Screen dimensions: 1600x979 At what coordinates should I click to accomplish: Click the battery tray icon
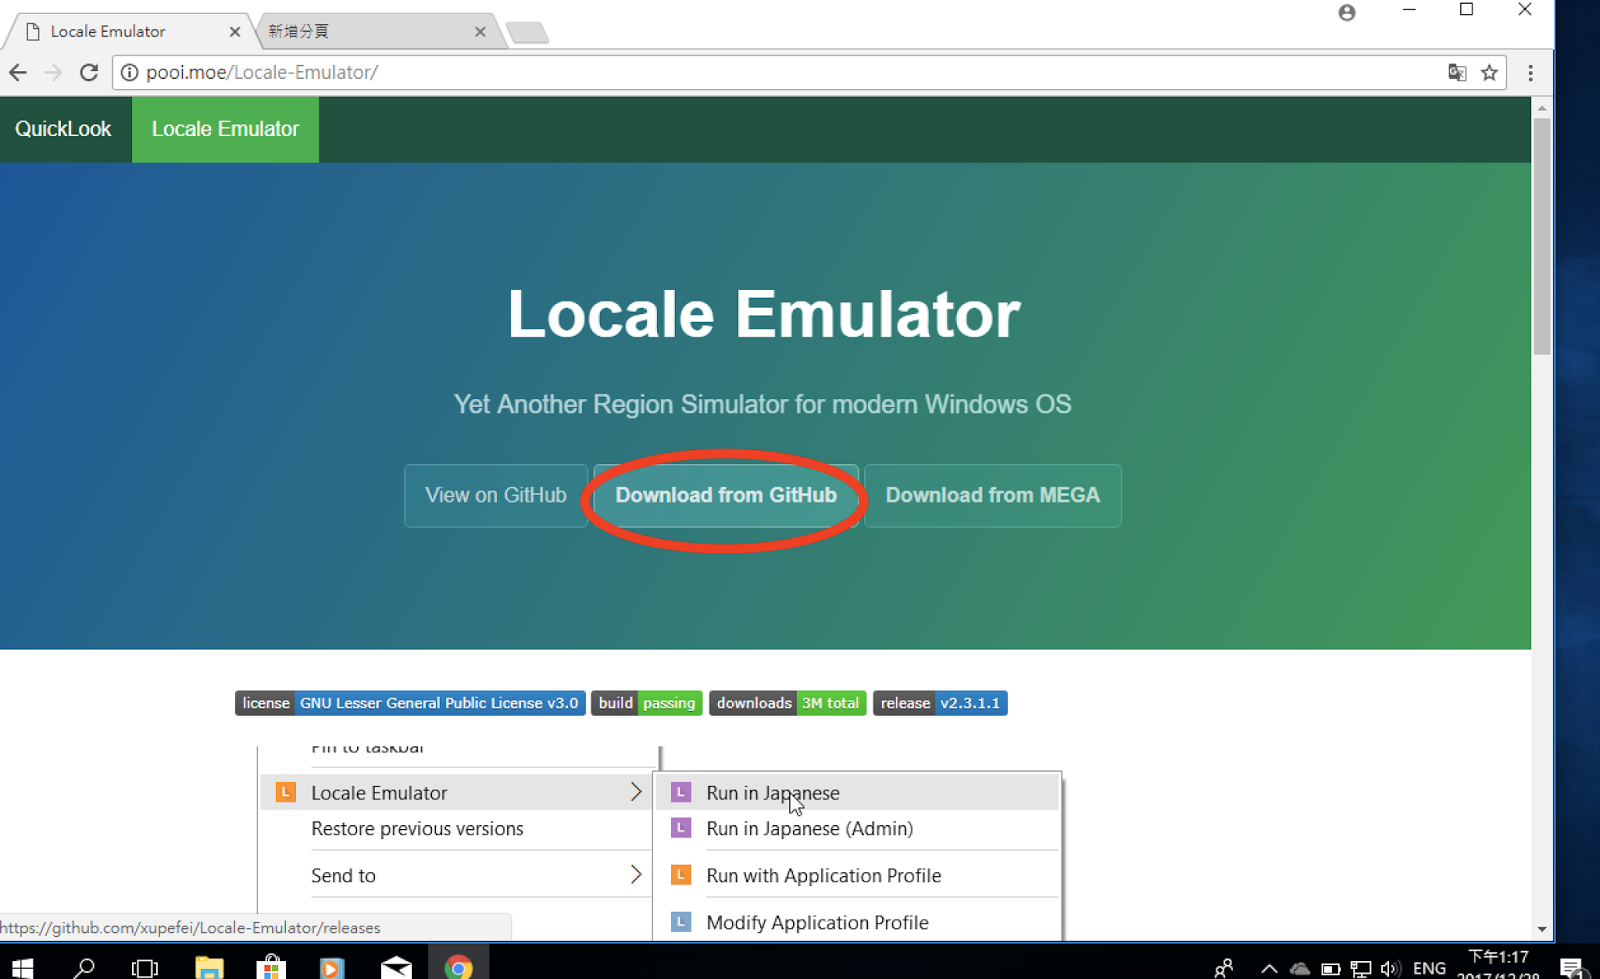pos(1331,968)
